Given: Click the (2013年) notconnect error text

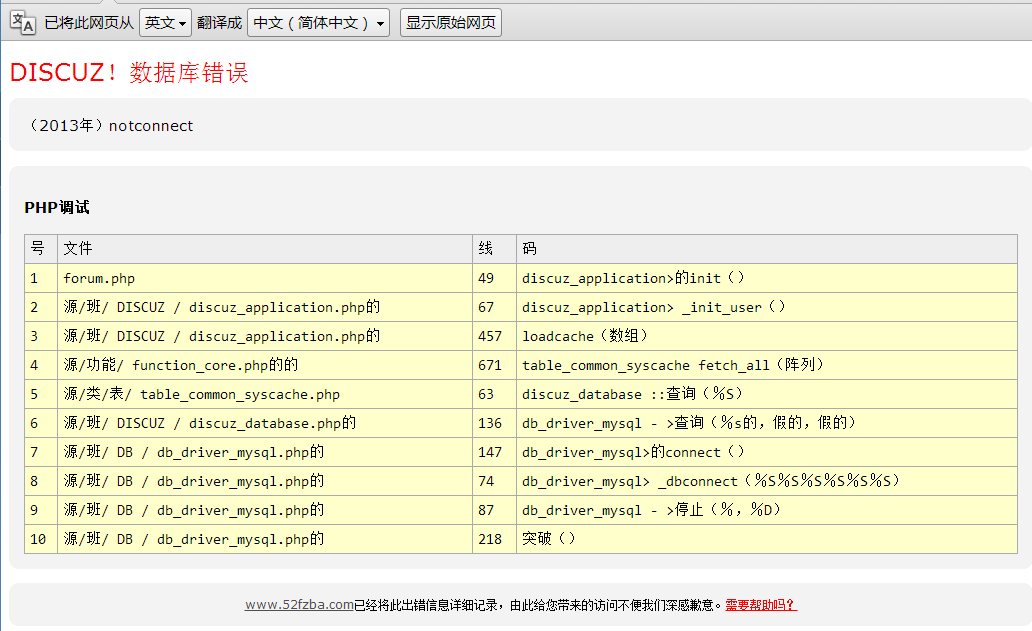Looking at the screenshot, I should [x=111, y=126].
